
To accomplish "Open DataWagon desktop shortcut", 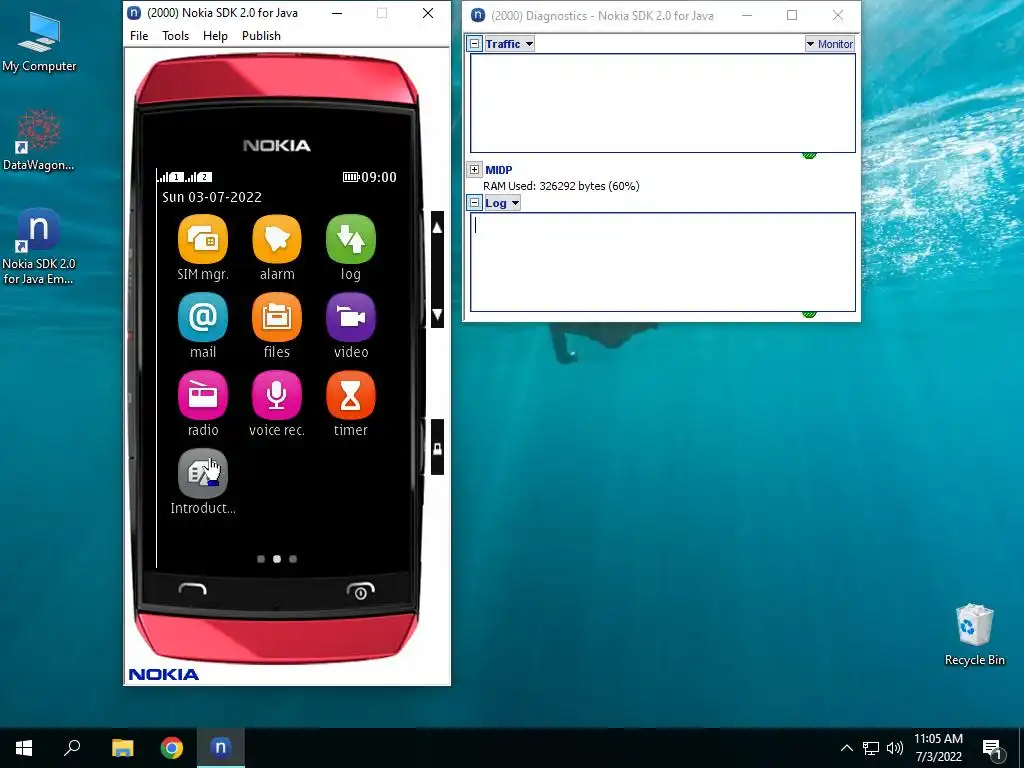I will coord(39,140).
